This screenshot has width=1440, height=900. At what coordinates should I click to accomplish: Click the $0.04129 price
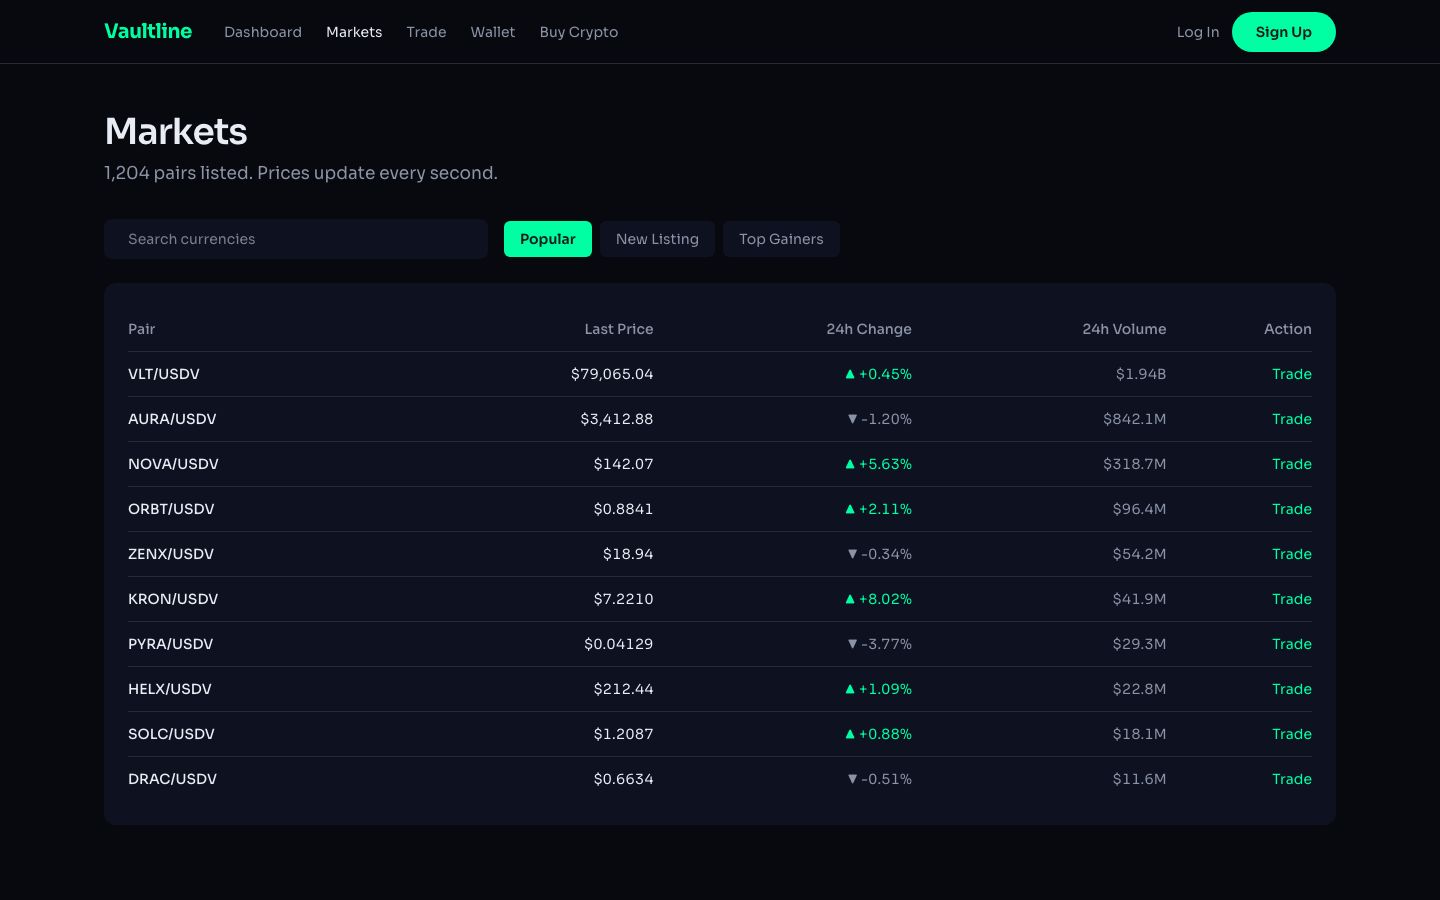click(x=619, y=644)
